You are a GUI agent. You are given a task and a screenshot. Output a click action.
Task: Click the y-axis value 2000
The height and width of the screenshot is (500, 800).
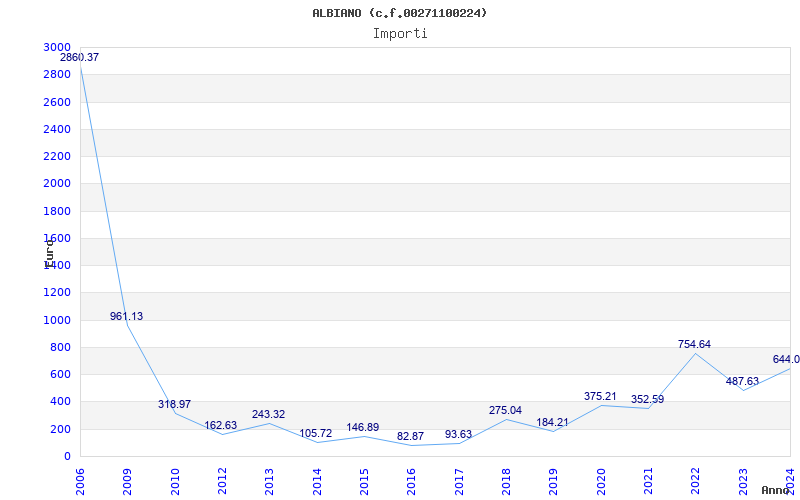click(57, 184)
